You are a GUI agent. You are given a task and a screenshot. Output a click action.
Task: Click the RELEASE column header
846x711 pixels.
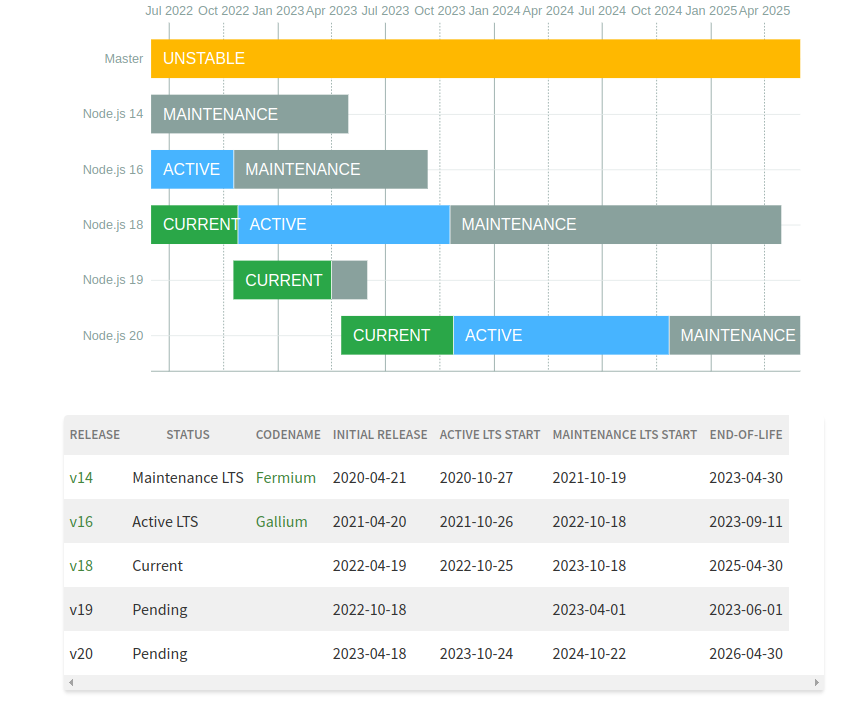[95, 435]
